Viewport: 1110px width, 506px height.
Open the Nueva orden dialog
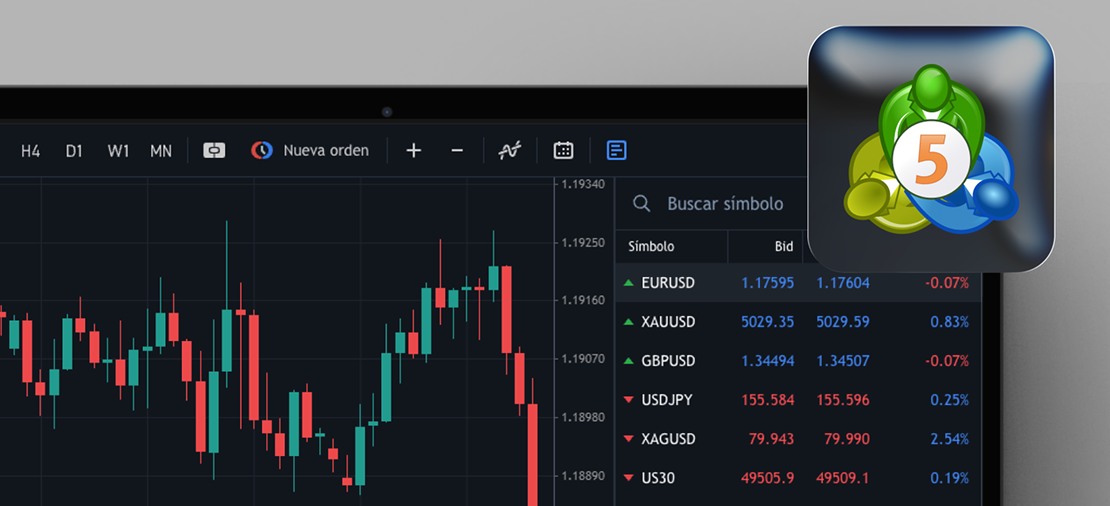click(310, 151)
